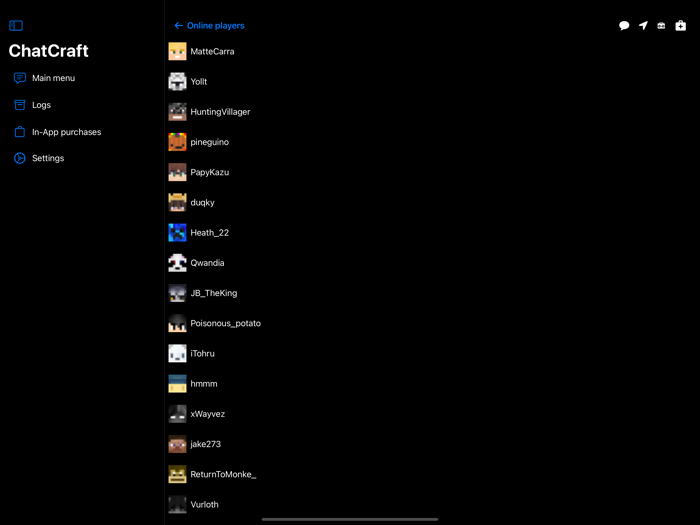700x525 pixels.
Task: Select player name HuntingVillager
Action: pos(220,112)
